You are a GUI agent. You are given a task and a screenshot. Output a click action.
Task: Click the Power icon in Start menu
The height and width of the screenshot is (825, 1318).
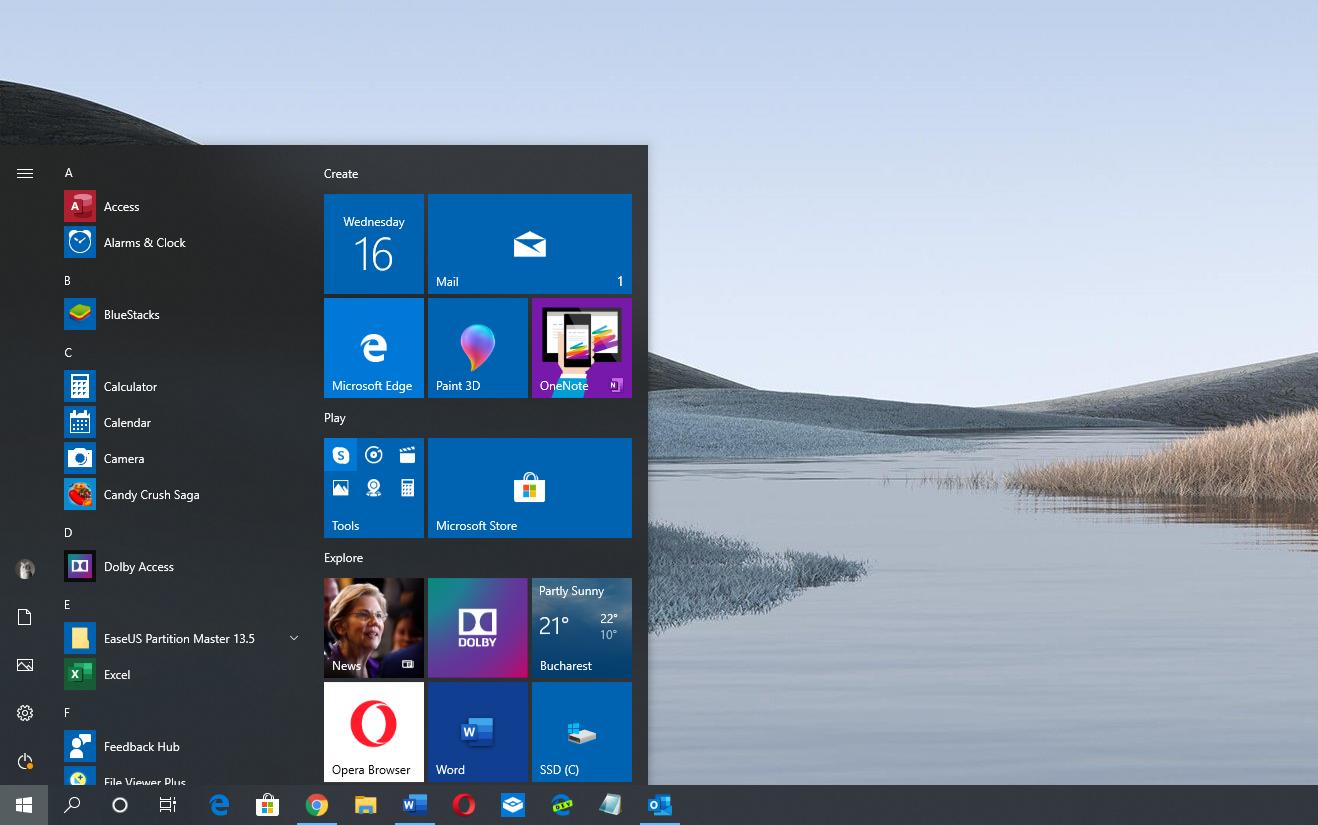click(x=25, y=761)
